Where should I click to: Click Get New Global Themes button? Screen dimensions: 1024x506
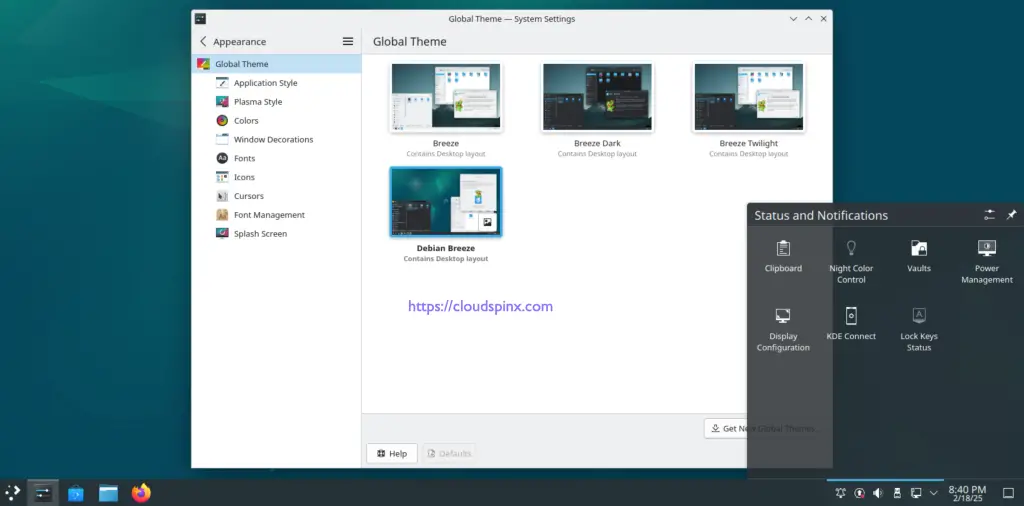[x=763, y=429]
